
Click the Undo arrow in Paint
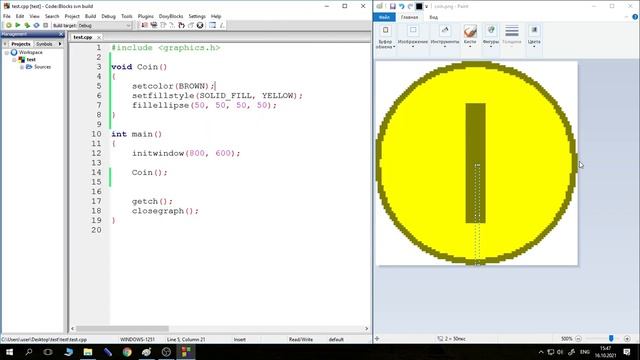click(x=402, y=6)
